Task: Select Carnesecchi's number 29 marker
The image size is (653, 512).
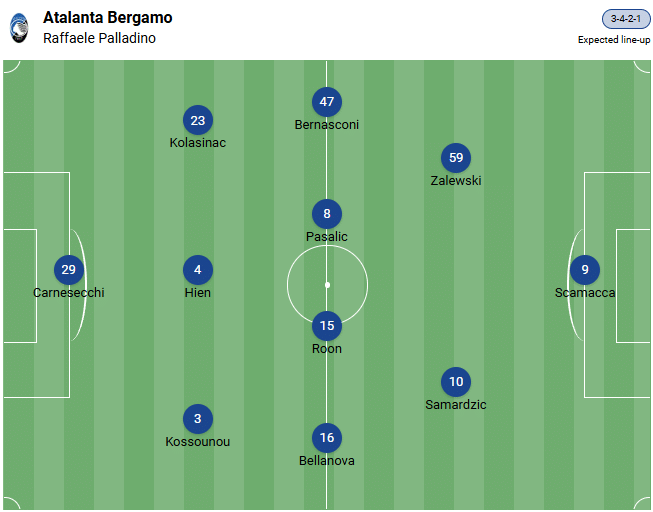Action: (x=68, y=270)
